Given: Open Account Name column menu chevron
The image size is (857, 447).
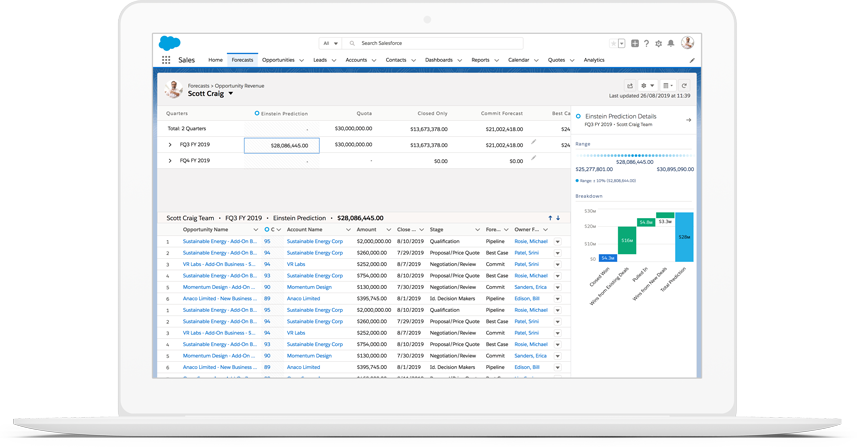Looking at the screenshot, I should [x=348, y=230].
